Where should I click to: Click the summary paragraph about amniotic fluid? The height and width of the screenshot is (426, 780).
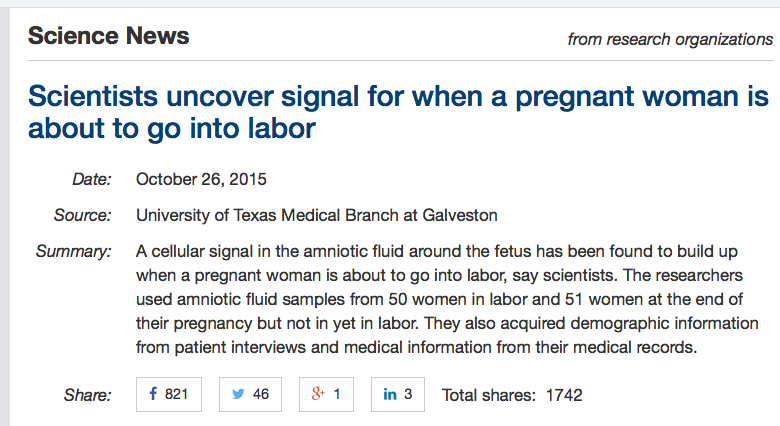(x=447, y=299)
